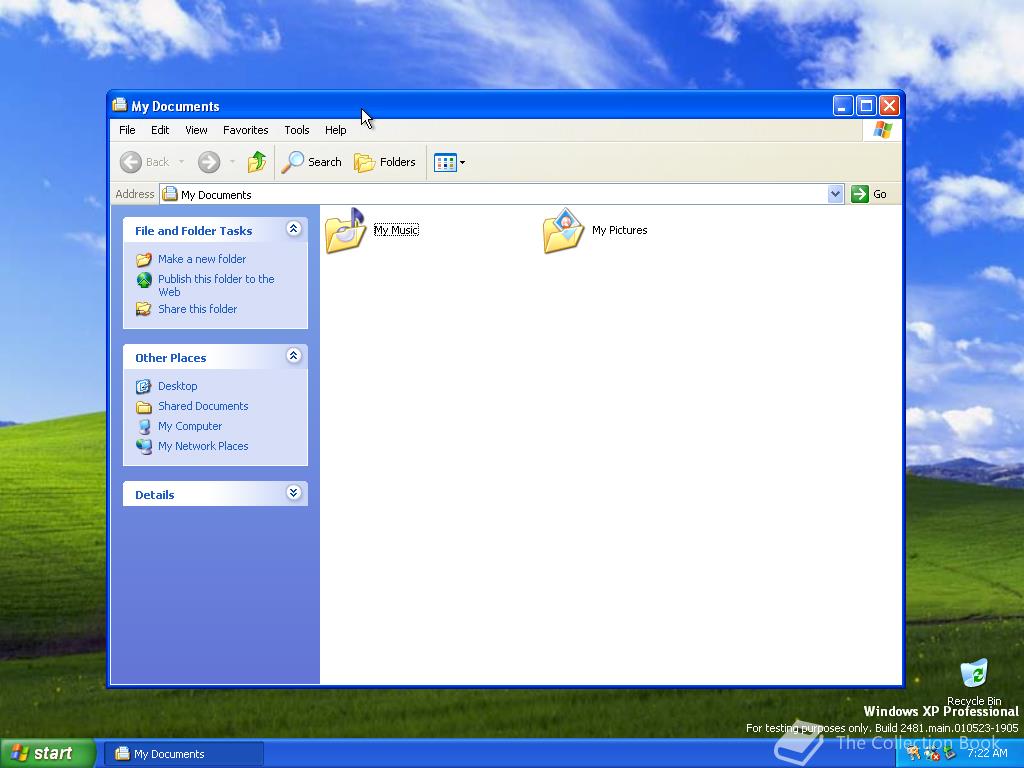
Task: Click the Back arrow toolbar icon
Action: coord(131,162)
